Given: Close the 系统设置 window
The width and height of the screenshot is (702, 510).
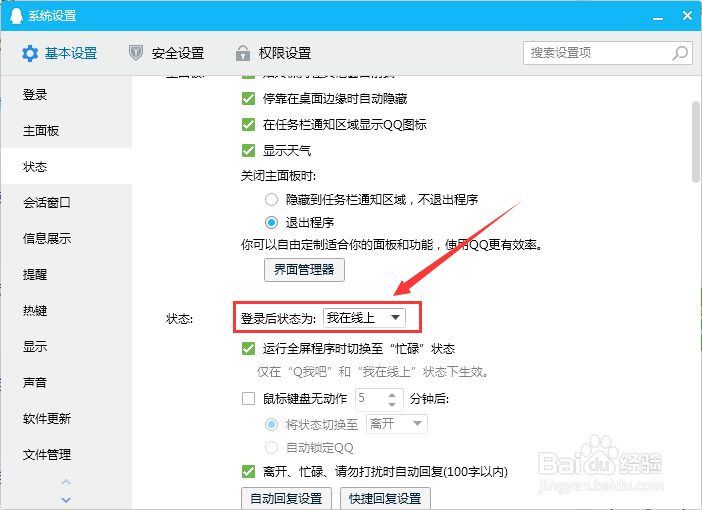Looking at the screenshot, I should 688,16.
